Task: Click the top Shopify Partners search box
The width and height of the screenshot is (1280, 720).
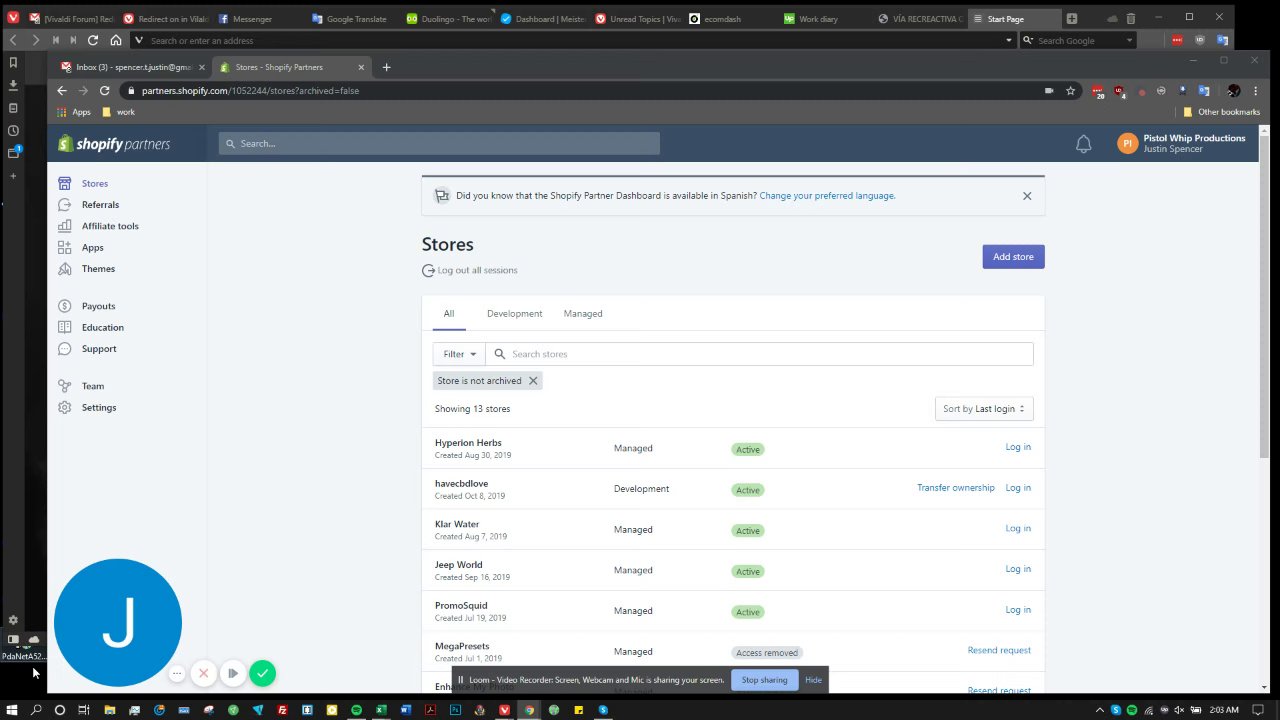Action: point(439,144)
